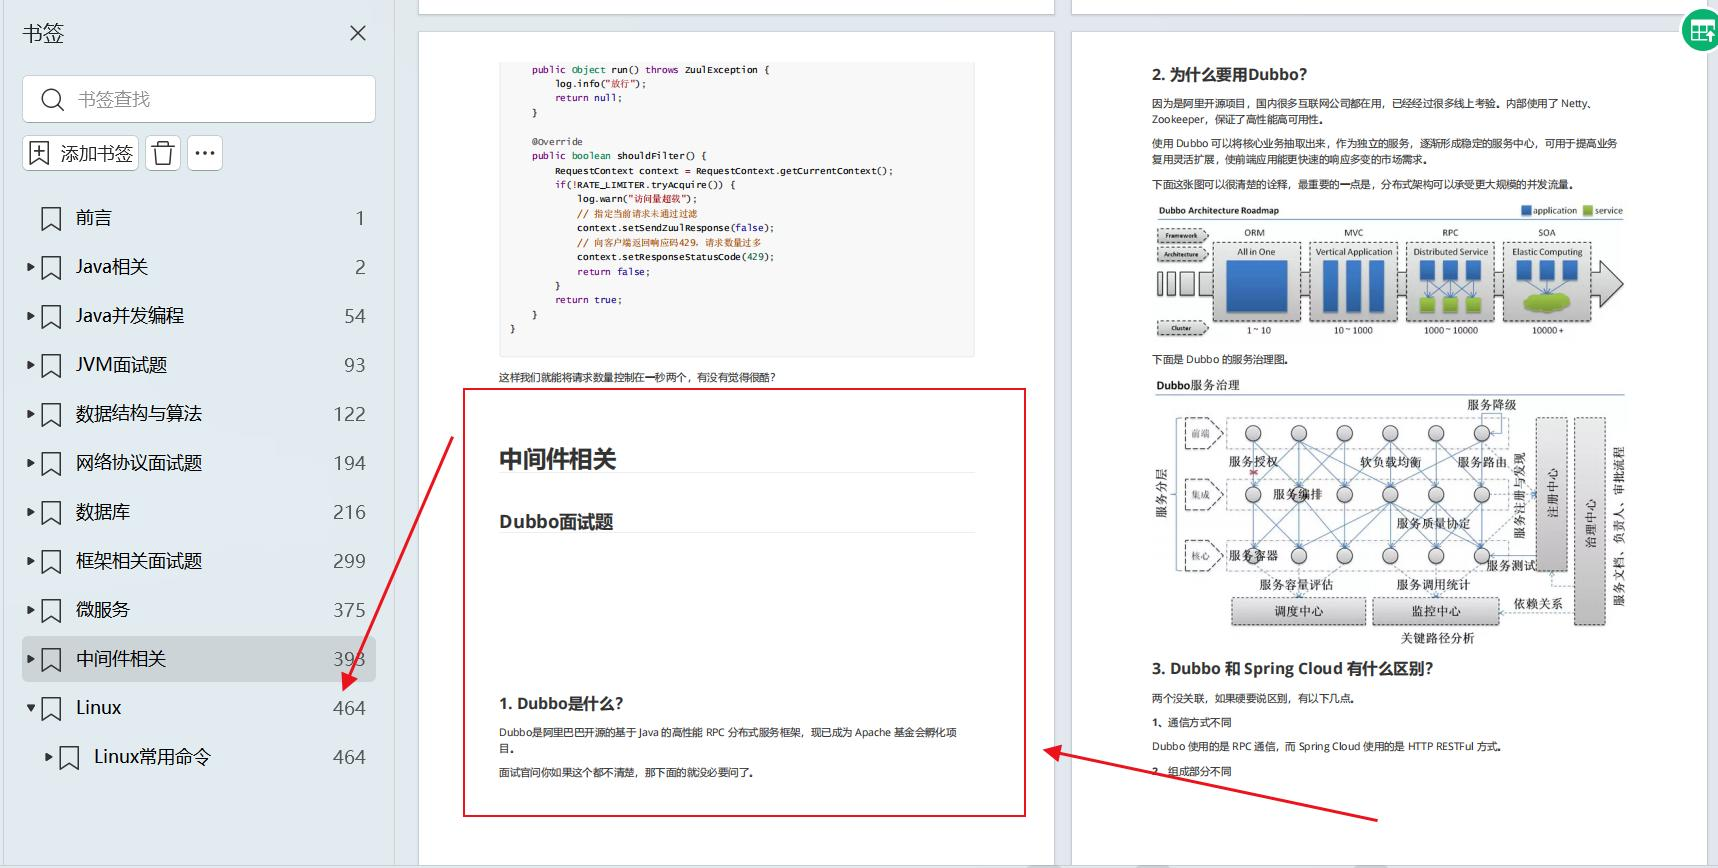The image size is (1718, 868).
Task: Expand the JVM面试题 bookmark
Action: tap(31, 365)
